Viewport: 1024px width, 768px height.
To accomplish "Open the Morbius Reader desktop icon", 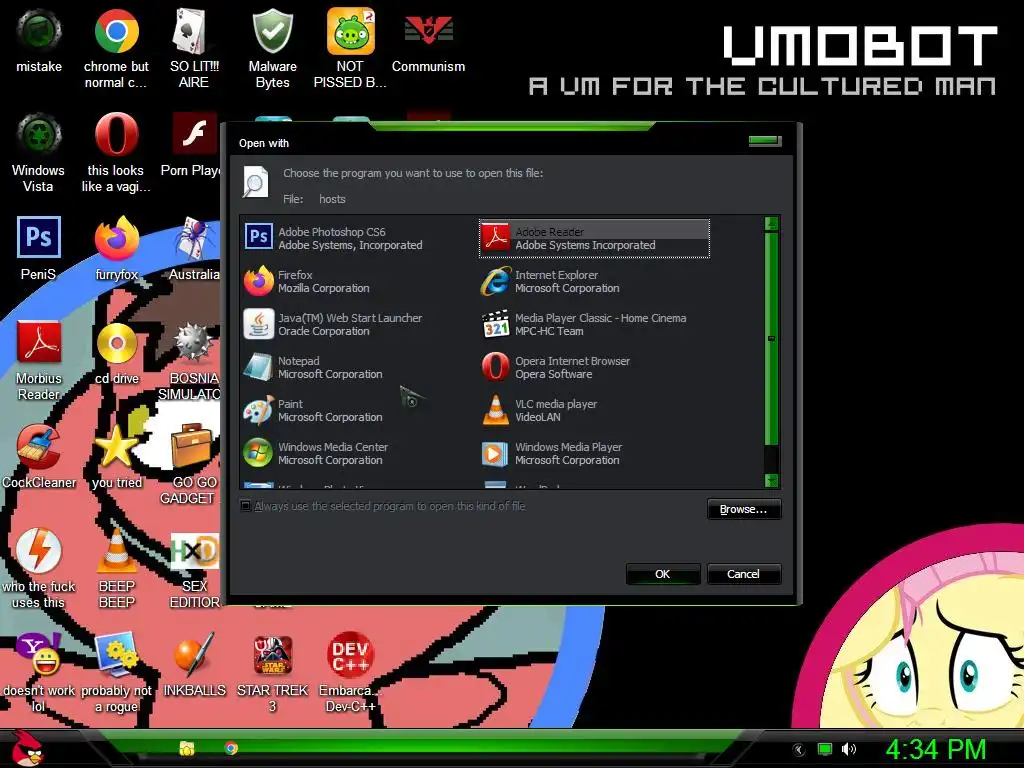I will pos(39,360).
